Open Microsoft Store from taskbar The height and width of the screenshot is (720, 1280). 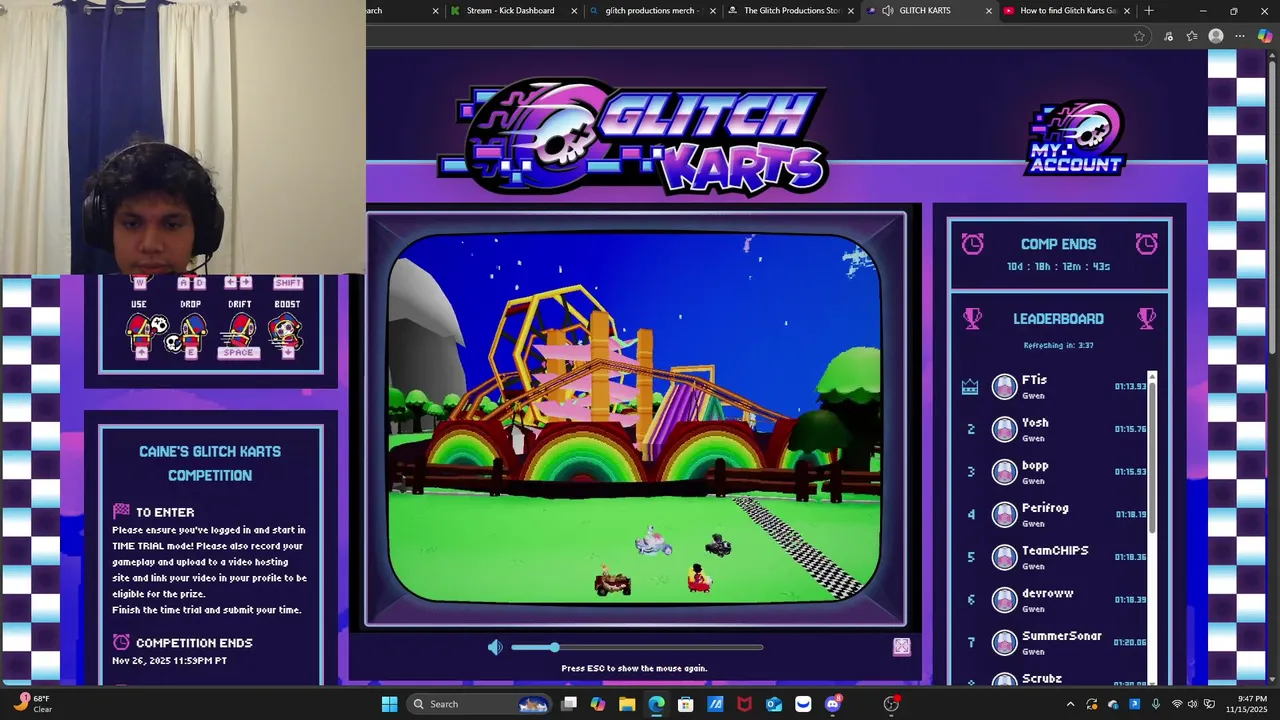click(685, 704)
